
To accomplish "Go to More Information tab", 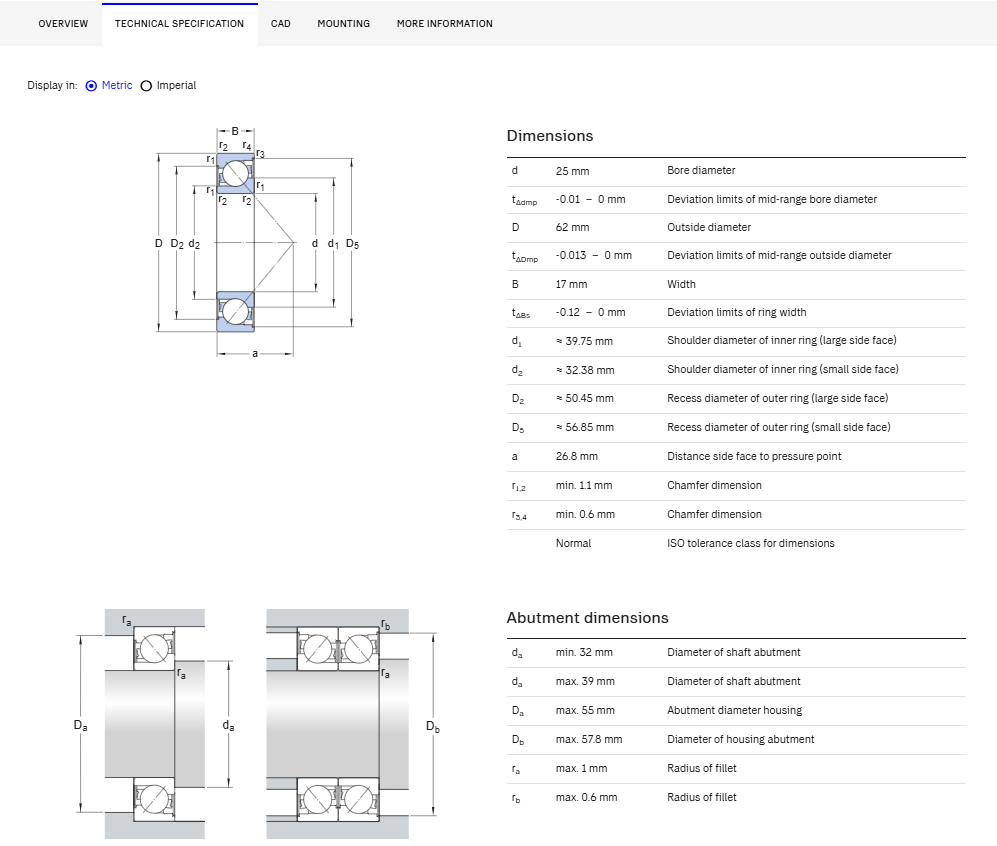I will coord(444,24).
